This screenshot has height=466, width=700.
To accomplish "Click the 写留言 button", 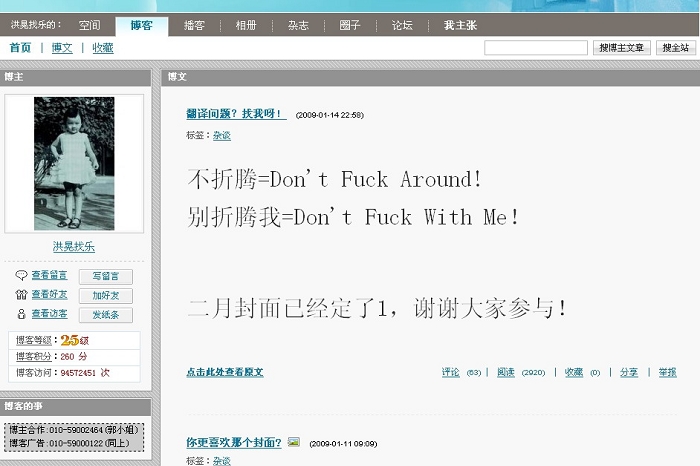I will point(105,277).
